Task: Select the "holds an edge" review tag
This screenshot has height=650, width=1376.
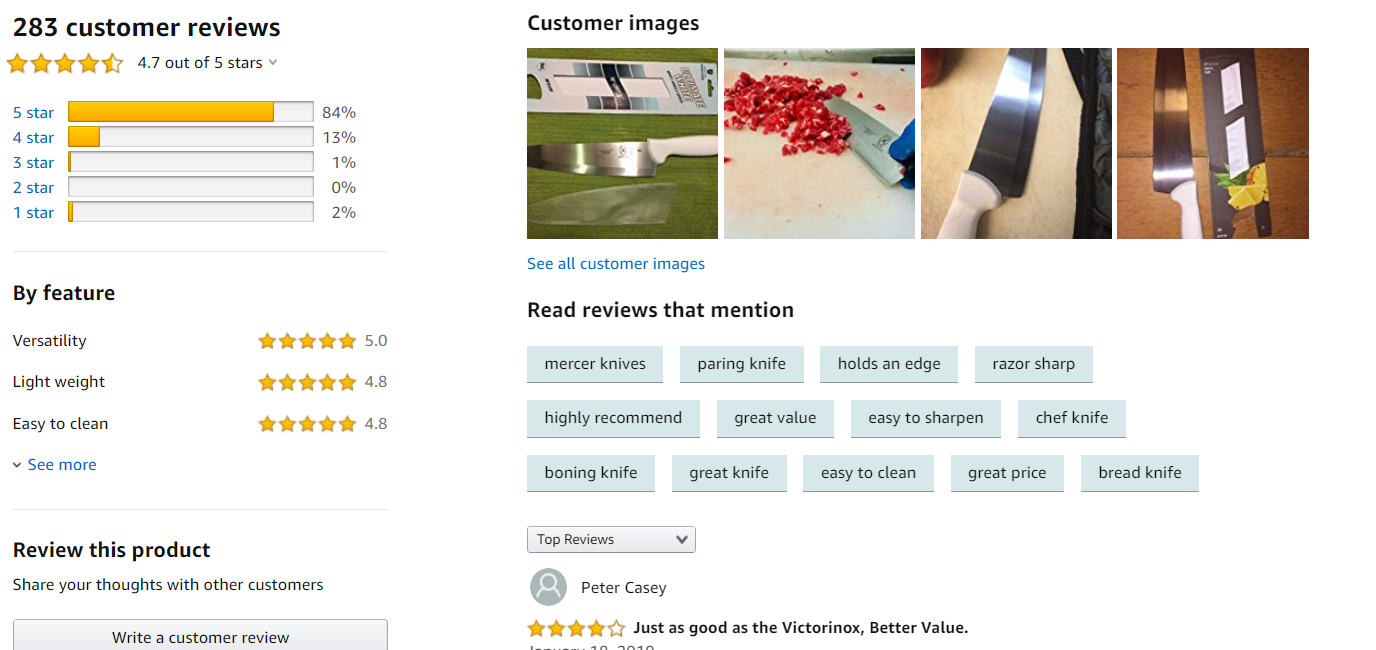Action: coord(888,364)
